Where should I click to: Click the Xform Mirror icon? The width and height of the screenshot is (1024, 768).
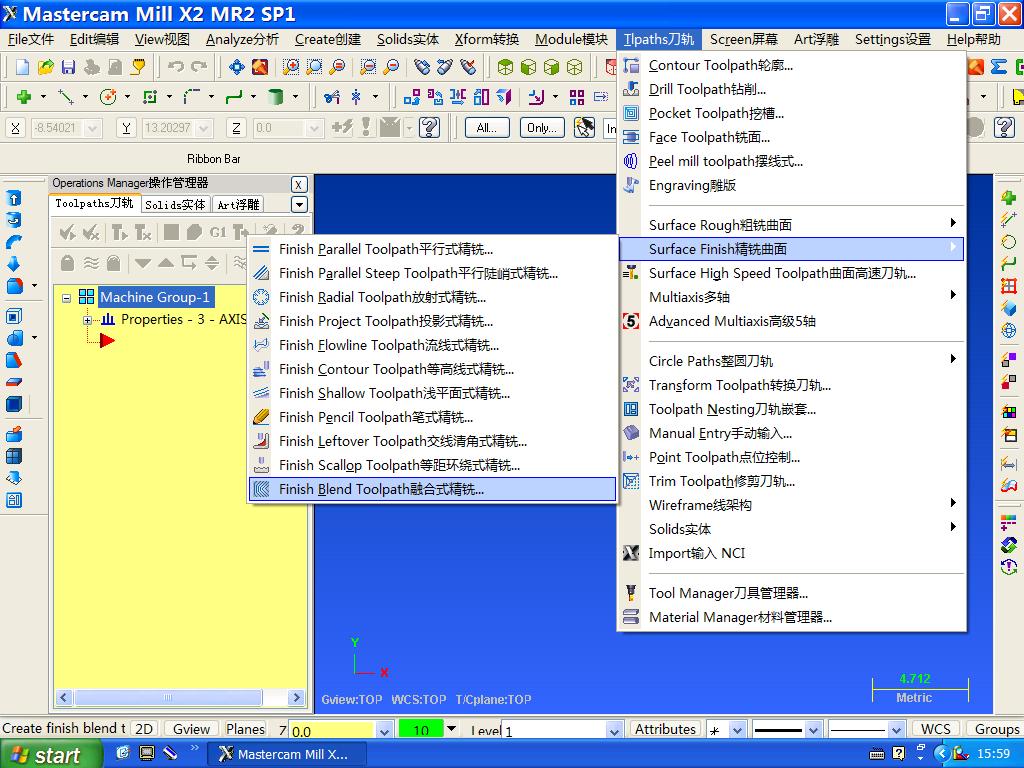pyautogui.click(x=457, y=97)
